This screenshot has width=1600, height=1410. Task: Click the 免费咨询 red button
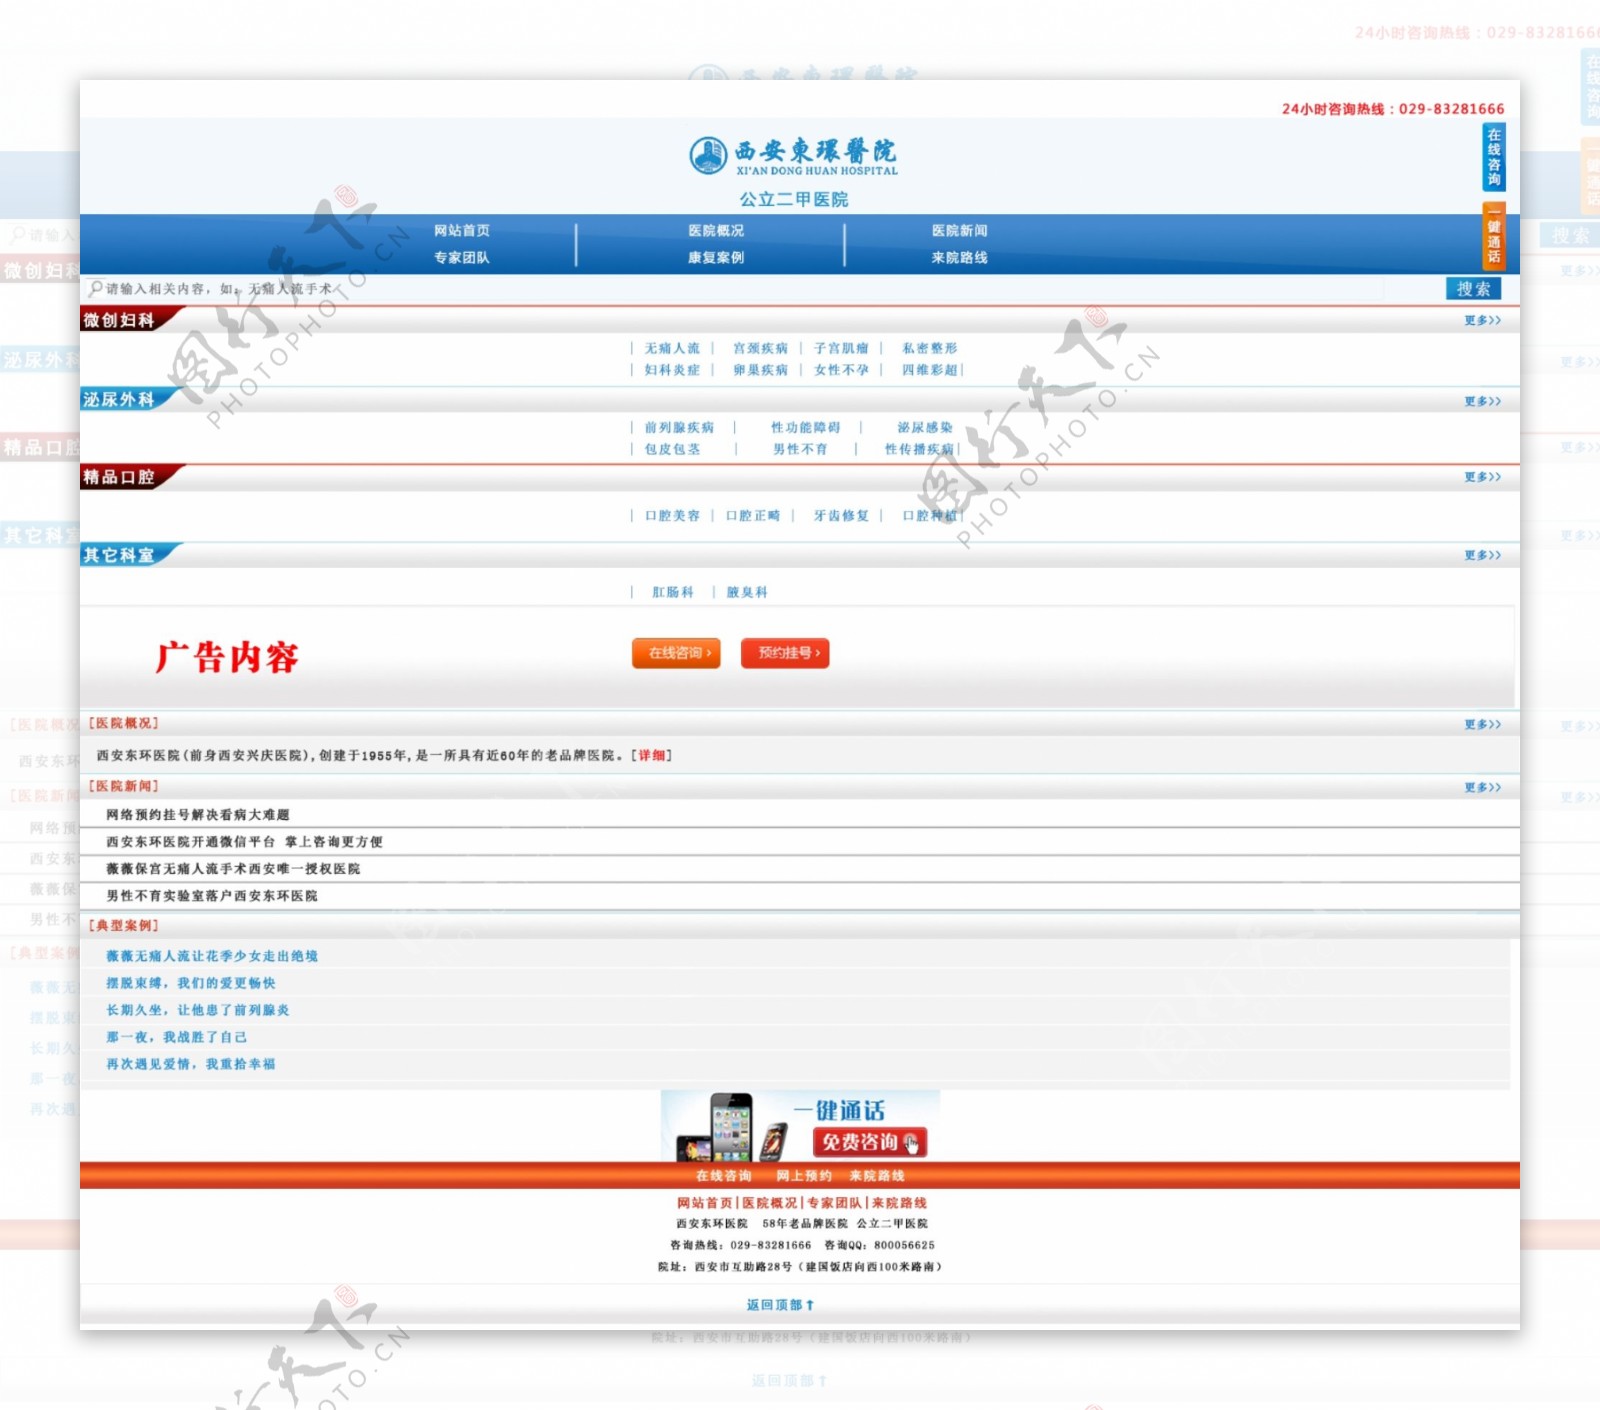coord(869,1142)
